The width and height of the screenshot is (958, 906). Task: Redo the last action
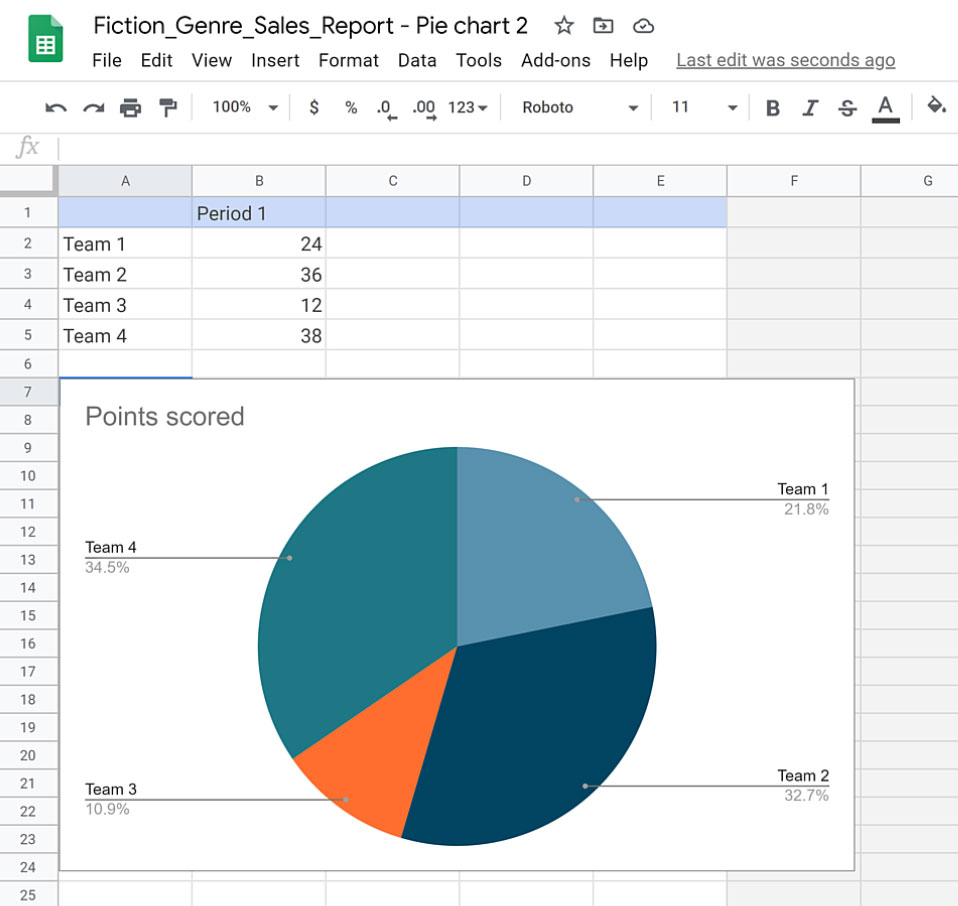click(95, 107)
